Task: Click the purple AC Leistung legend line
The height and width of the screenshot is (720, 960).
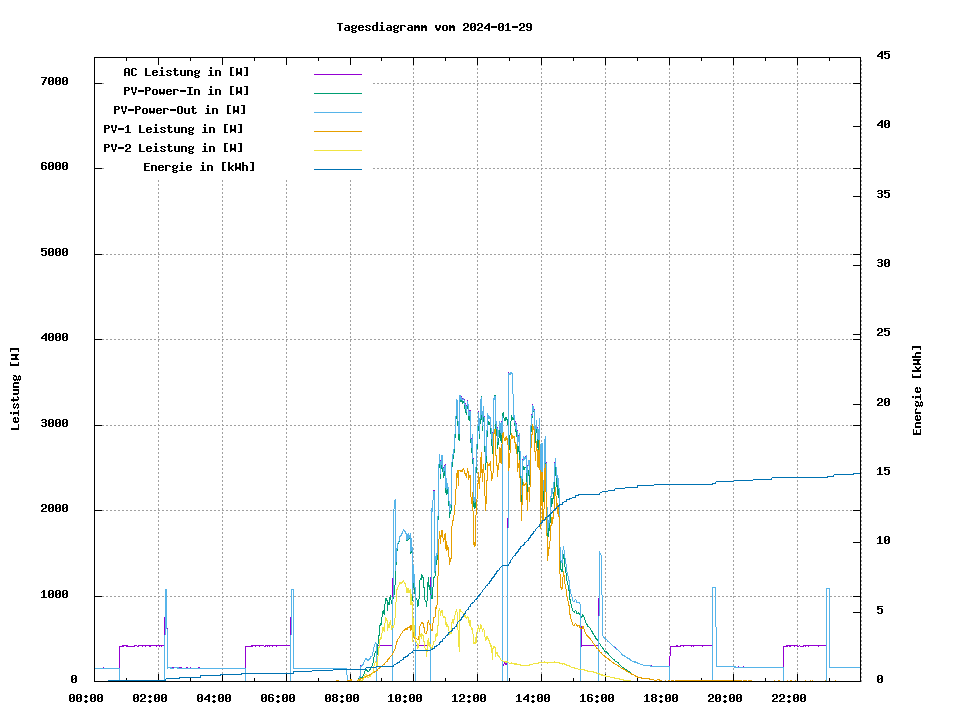Action: tap(337, 73)
